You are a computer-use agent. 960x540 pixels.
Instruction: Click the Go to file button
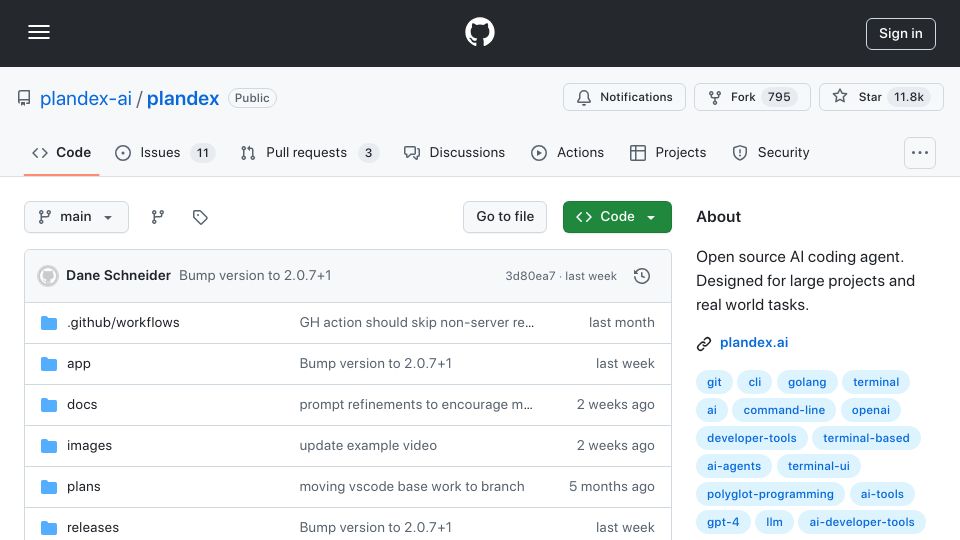click(505, 217)
